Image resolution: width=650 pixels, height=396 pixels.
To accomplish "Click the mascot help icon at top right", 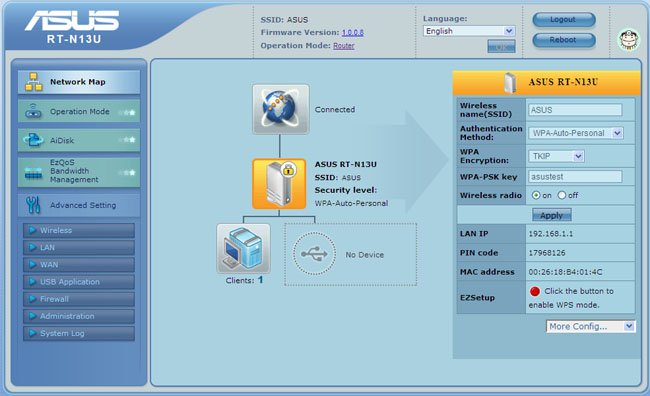I will click(629, 39).
